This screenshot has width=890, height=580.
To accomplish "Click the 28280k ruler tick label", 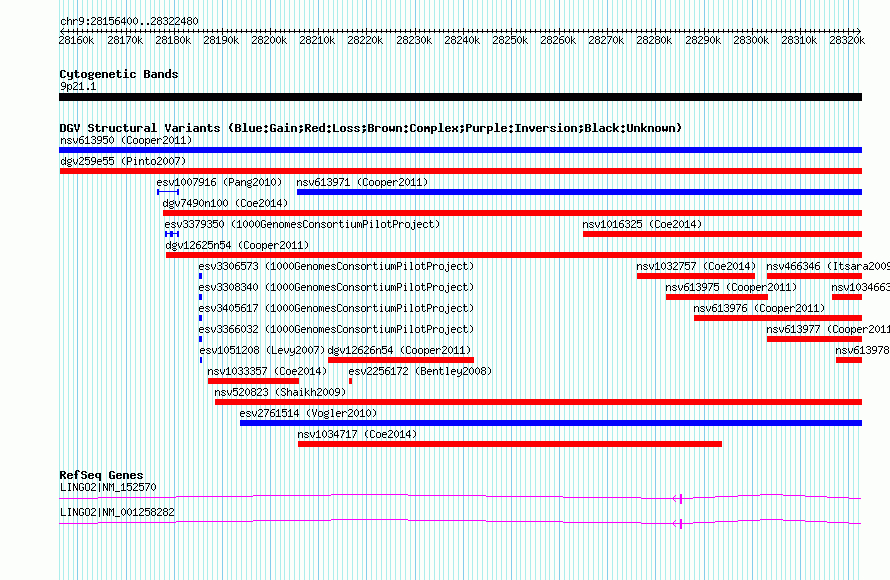I will 654,40.
